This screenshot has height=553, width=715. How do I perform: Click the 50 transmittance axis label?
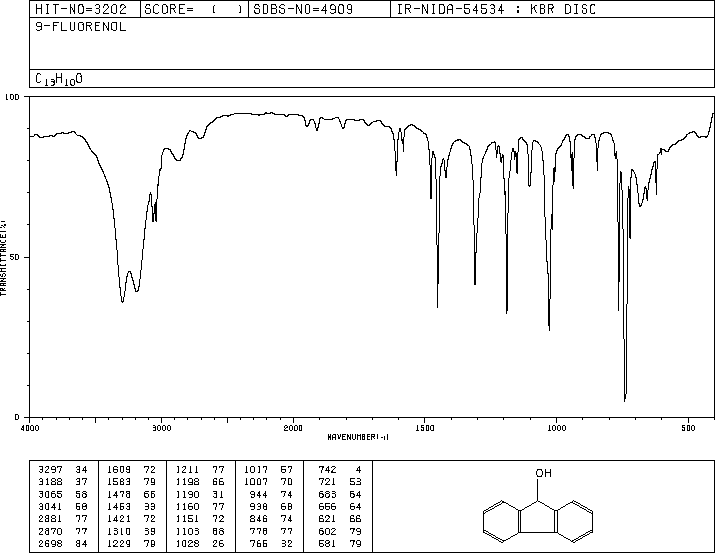point(16,257)
